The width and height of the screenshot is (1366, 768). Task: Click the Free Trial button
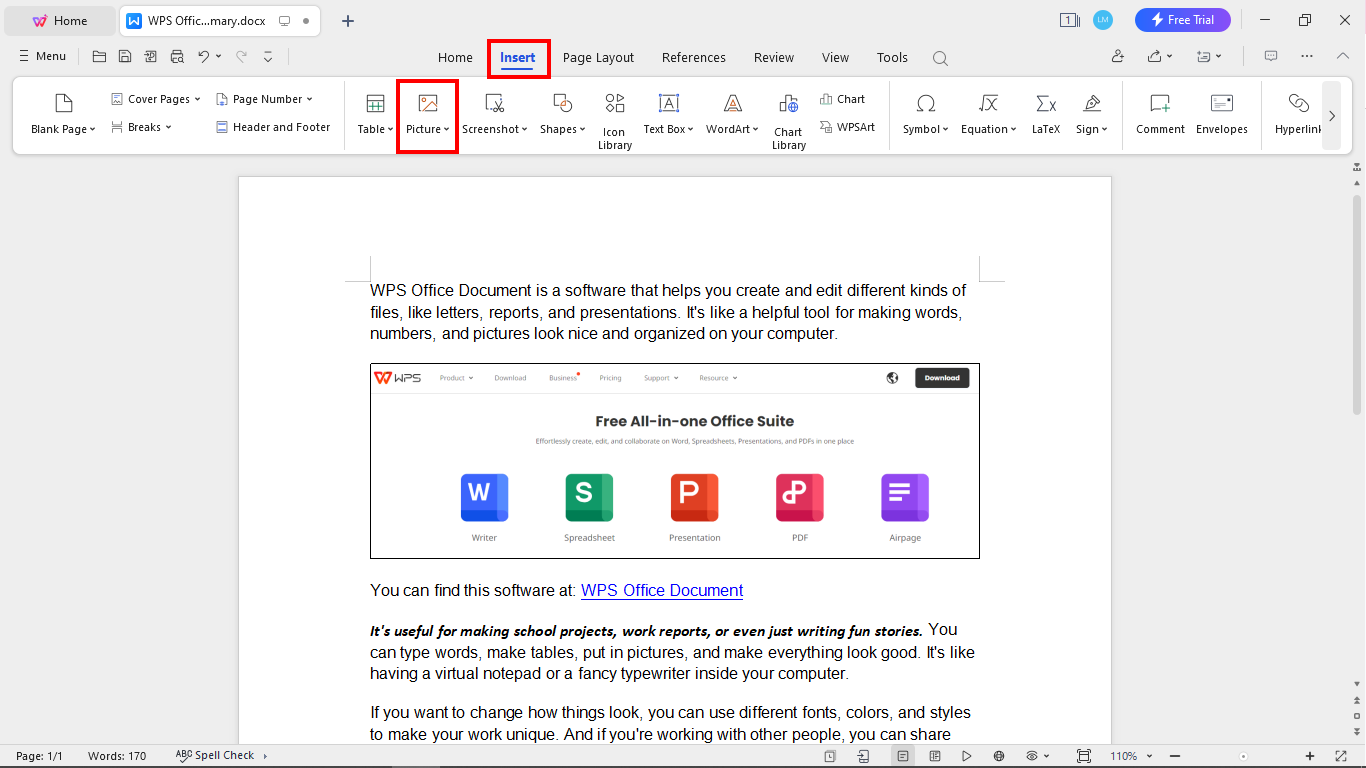tap(1183, 19)
